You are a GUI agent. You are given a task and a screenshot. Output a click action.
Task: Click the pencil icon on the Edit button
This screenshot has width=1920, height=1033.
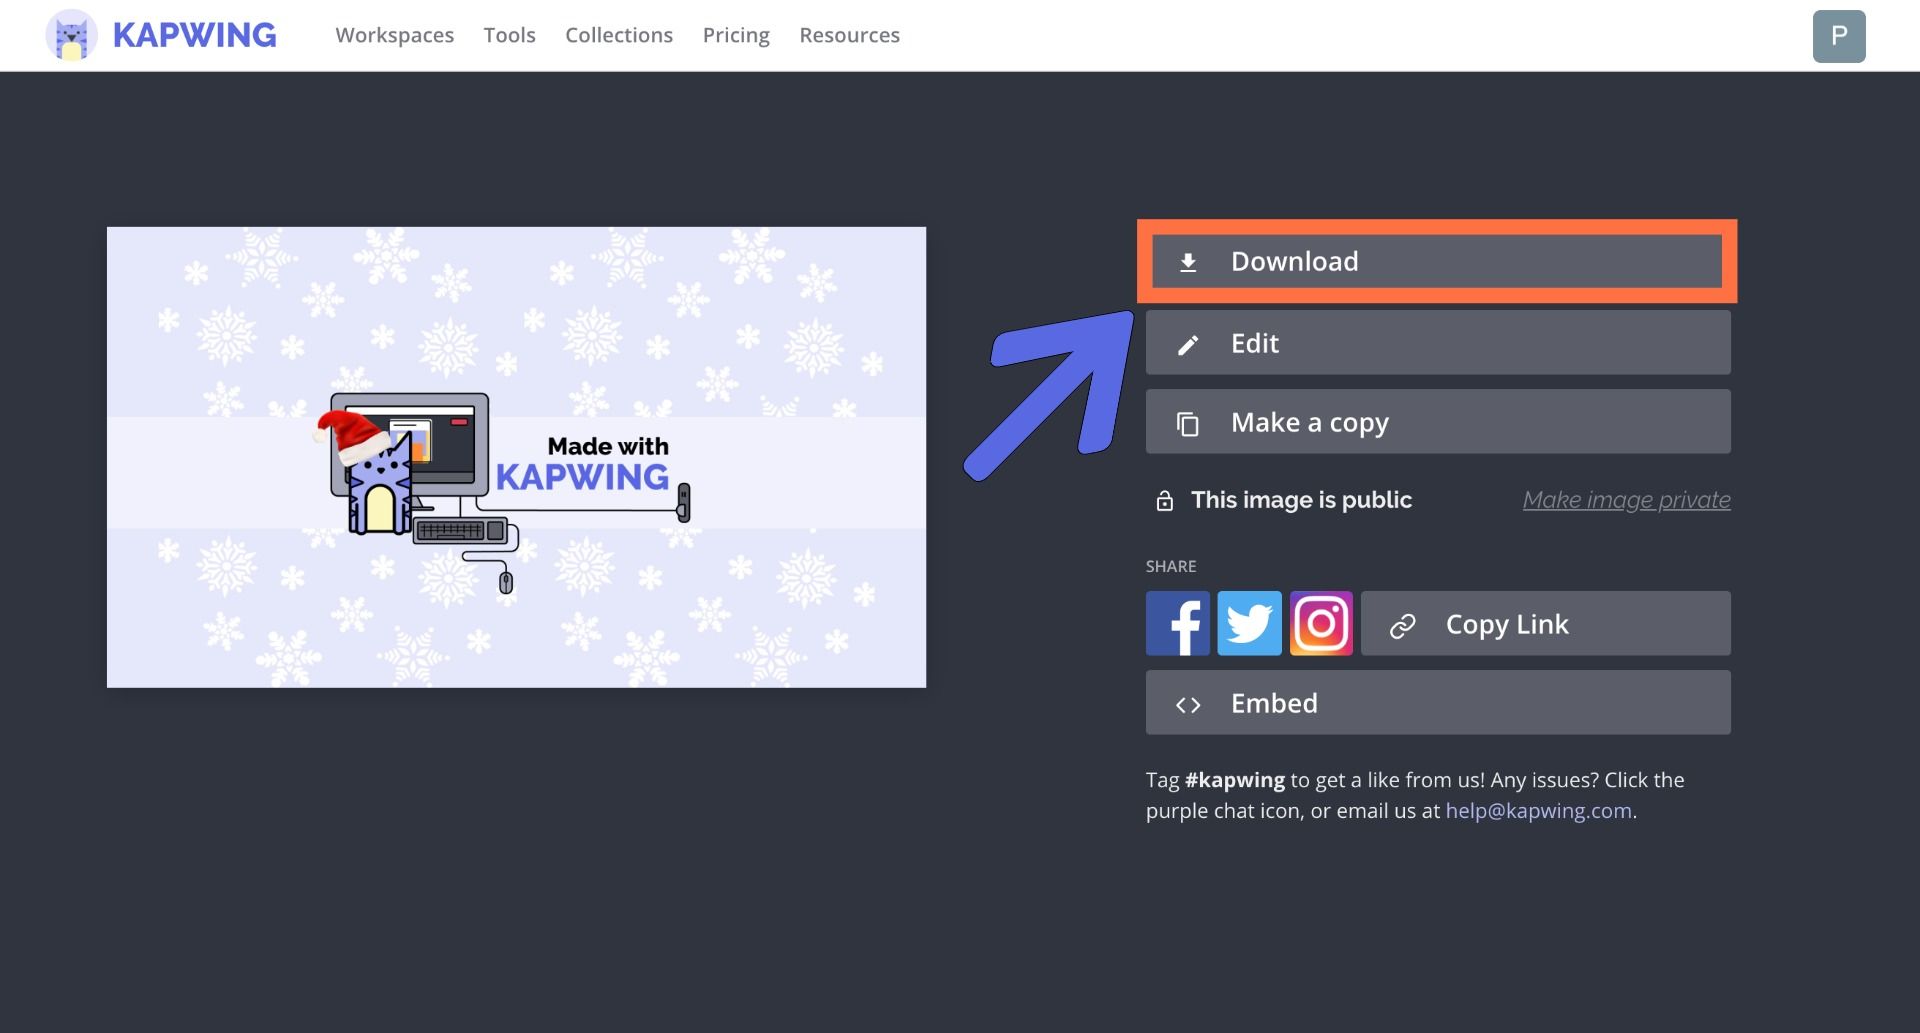click(x=1189, y=343)
